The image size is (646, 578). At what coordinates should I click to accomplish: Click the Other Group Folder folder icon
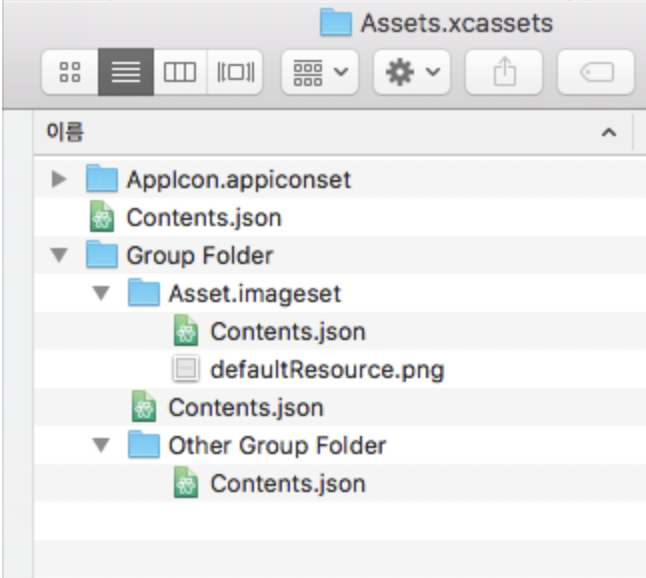point(144,445)
